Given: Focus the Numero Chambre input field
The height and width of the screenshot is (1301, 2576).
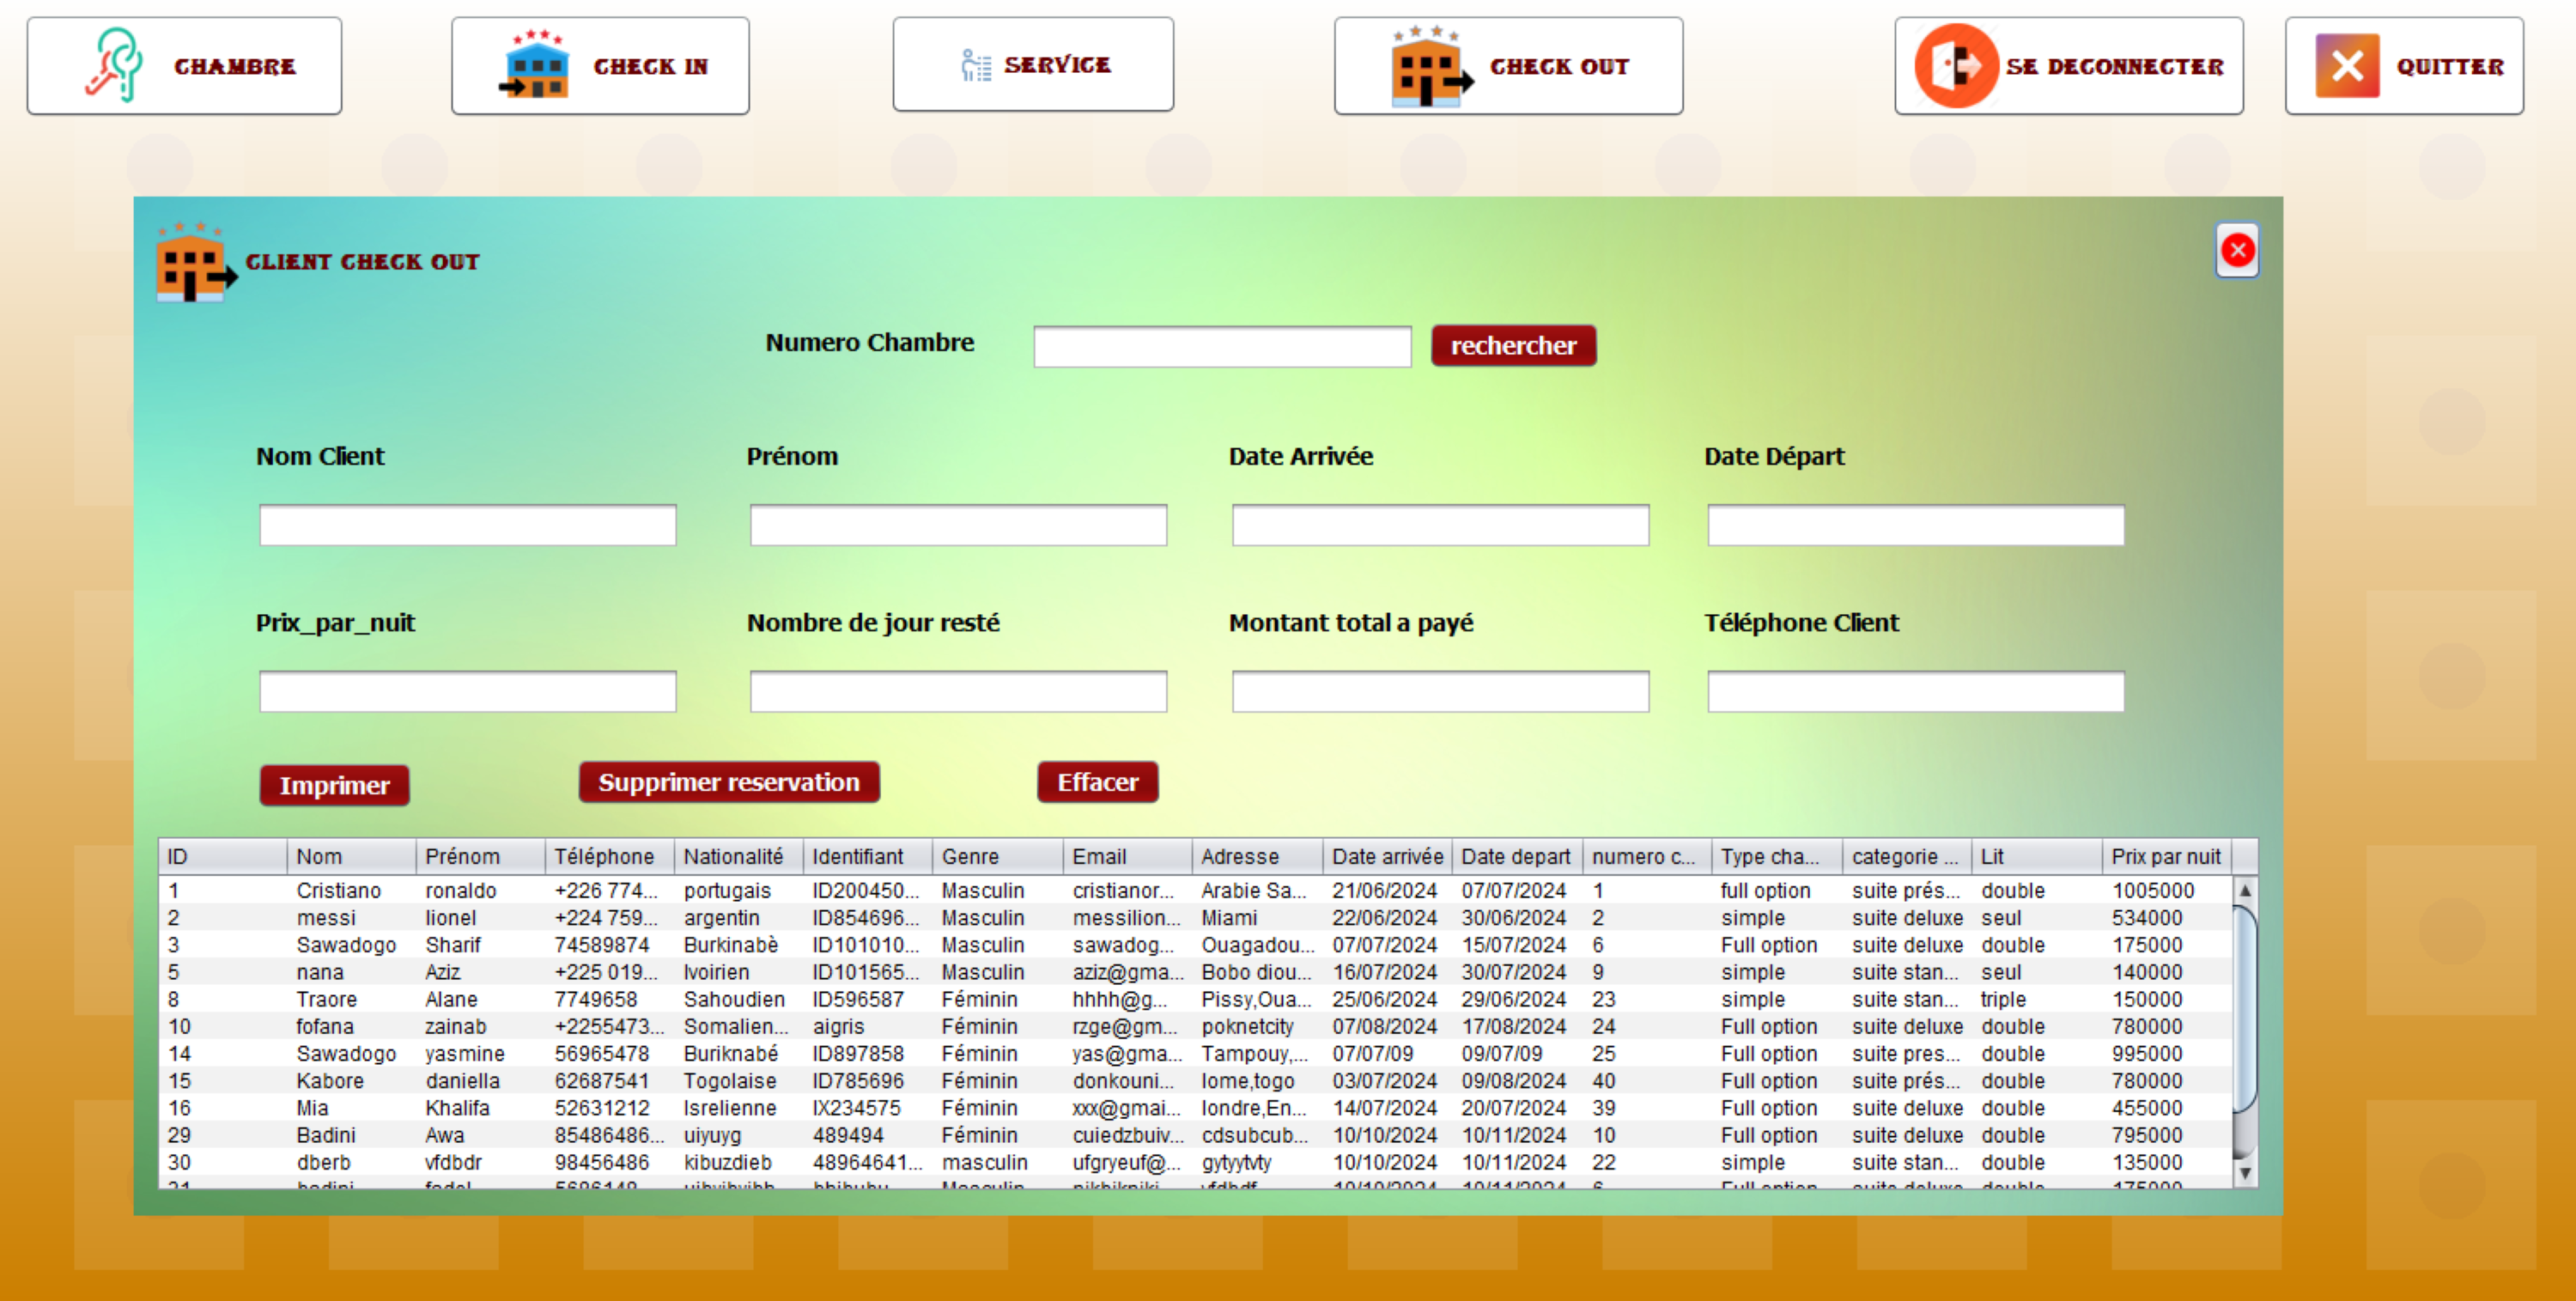Looking at the screenshot, I should pyautogui.click(x=1221, y=346).
